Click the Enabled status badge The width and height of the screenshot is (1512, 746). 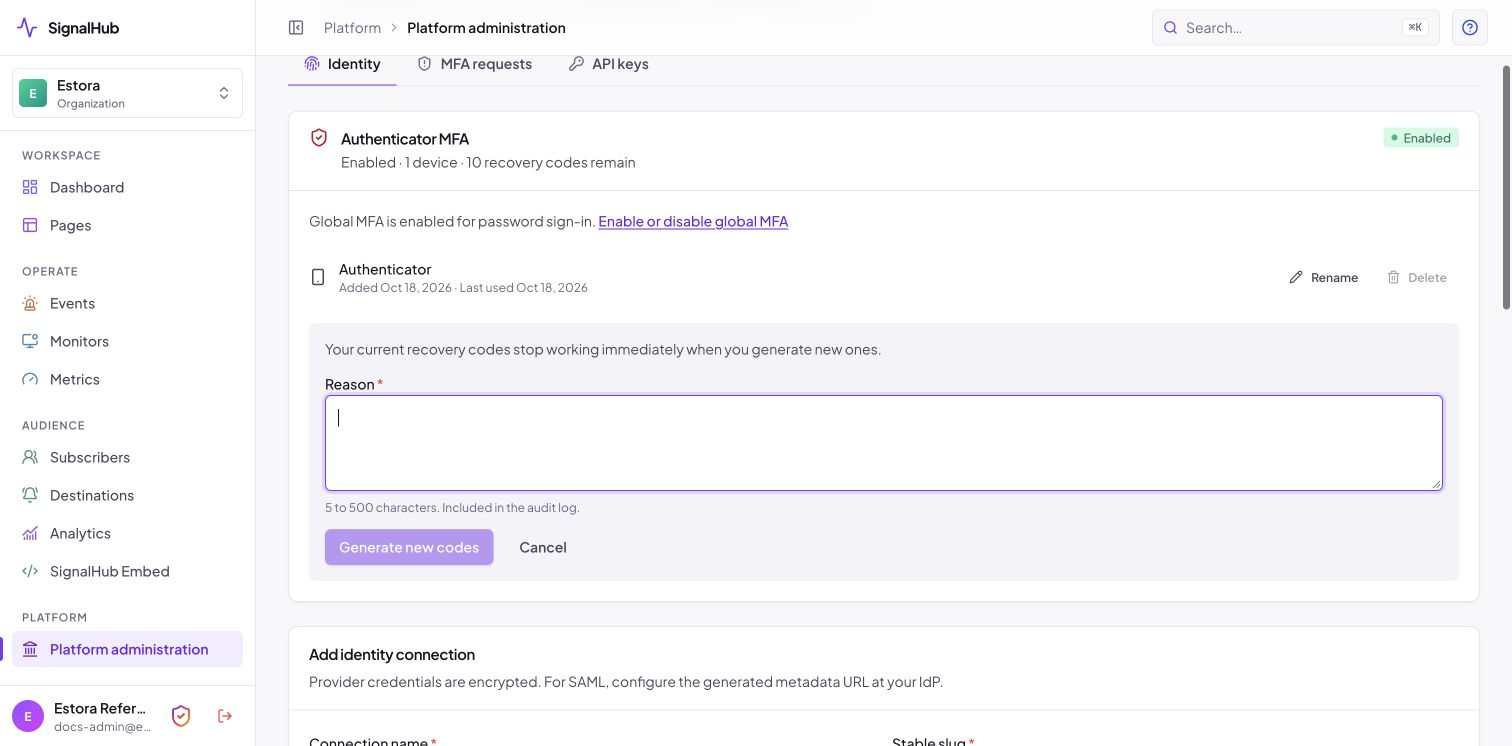tap(1421, 138)
